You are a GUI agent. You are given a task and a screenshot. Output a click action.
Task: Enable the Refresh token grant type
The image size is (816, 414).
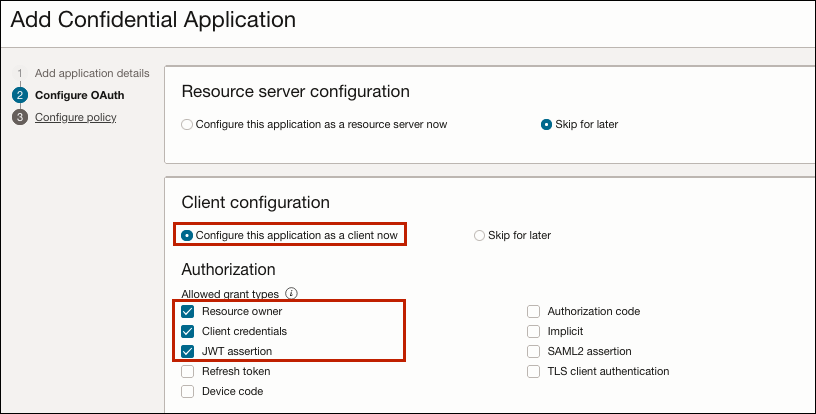tap(187, 371)
